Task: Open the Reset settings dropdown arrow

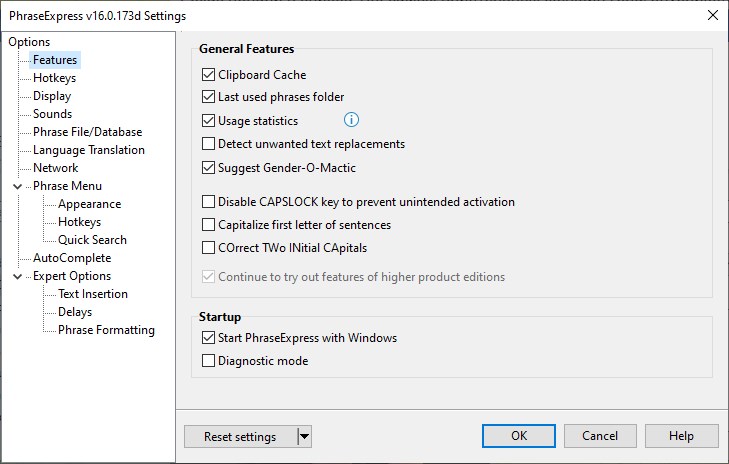Action: click(304, 437)
